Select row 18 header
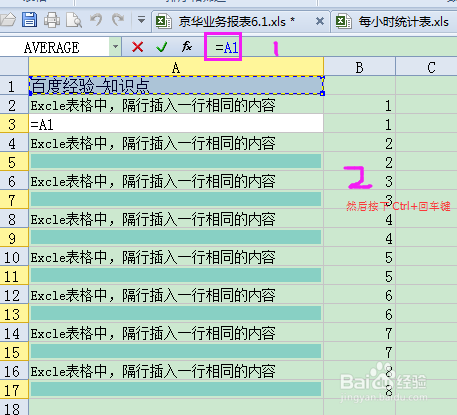Screen dimensions: 457x415 click(14, 408)
